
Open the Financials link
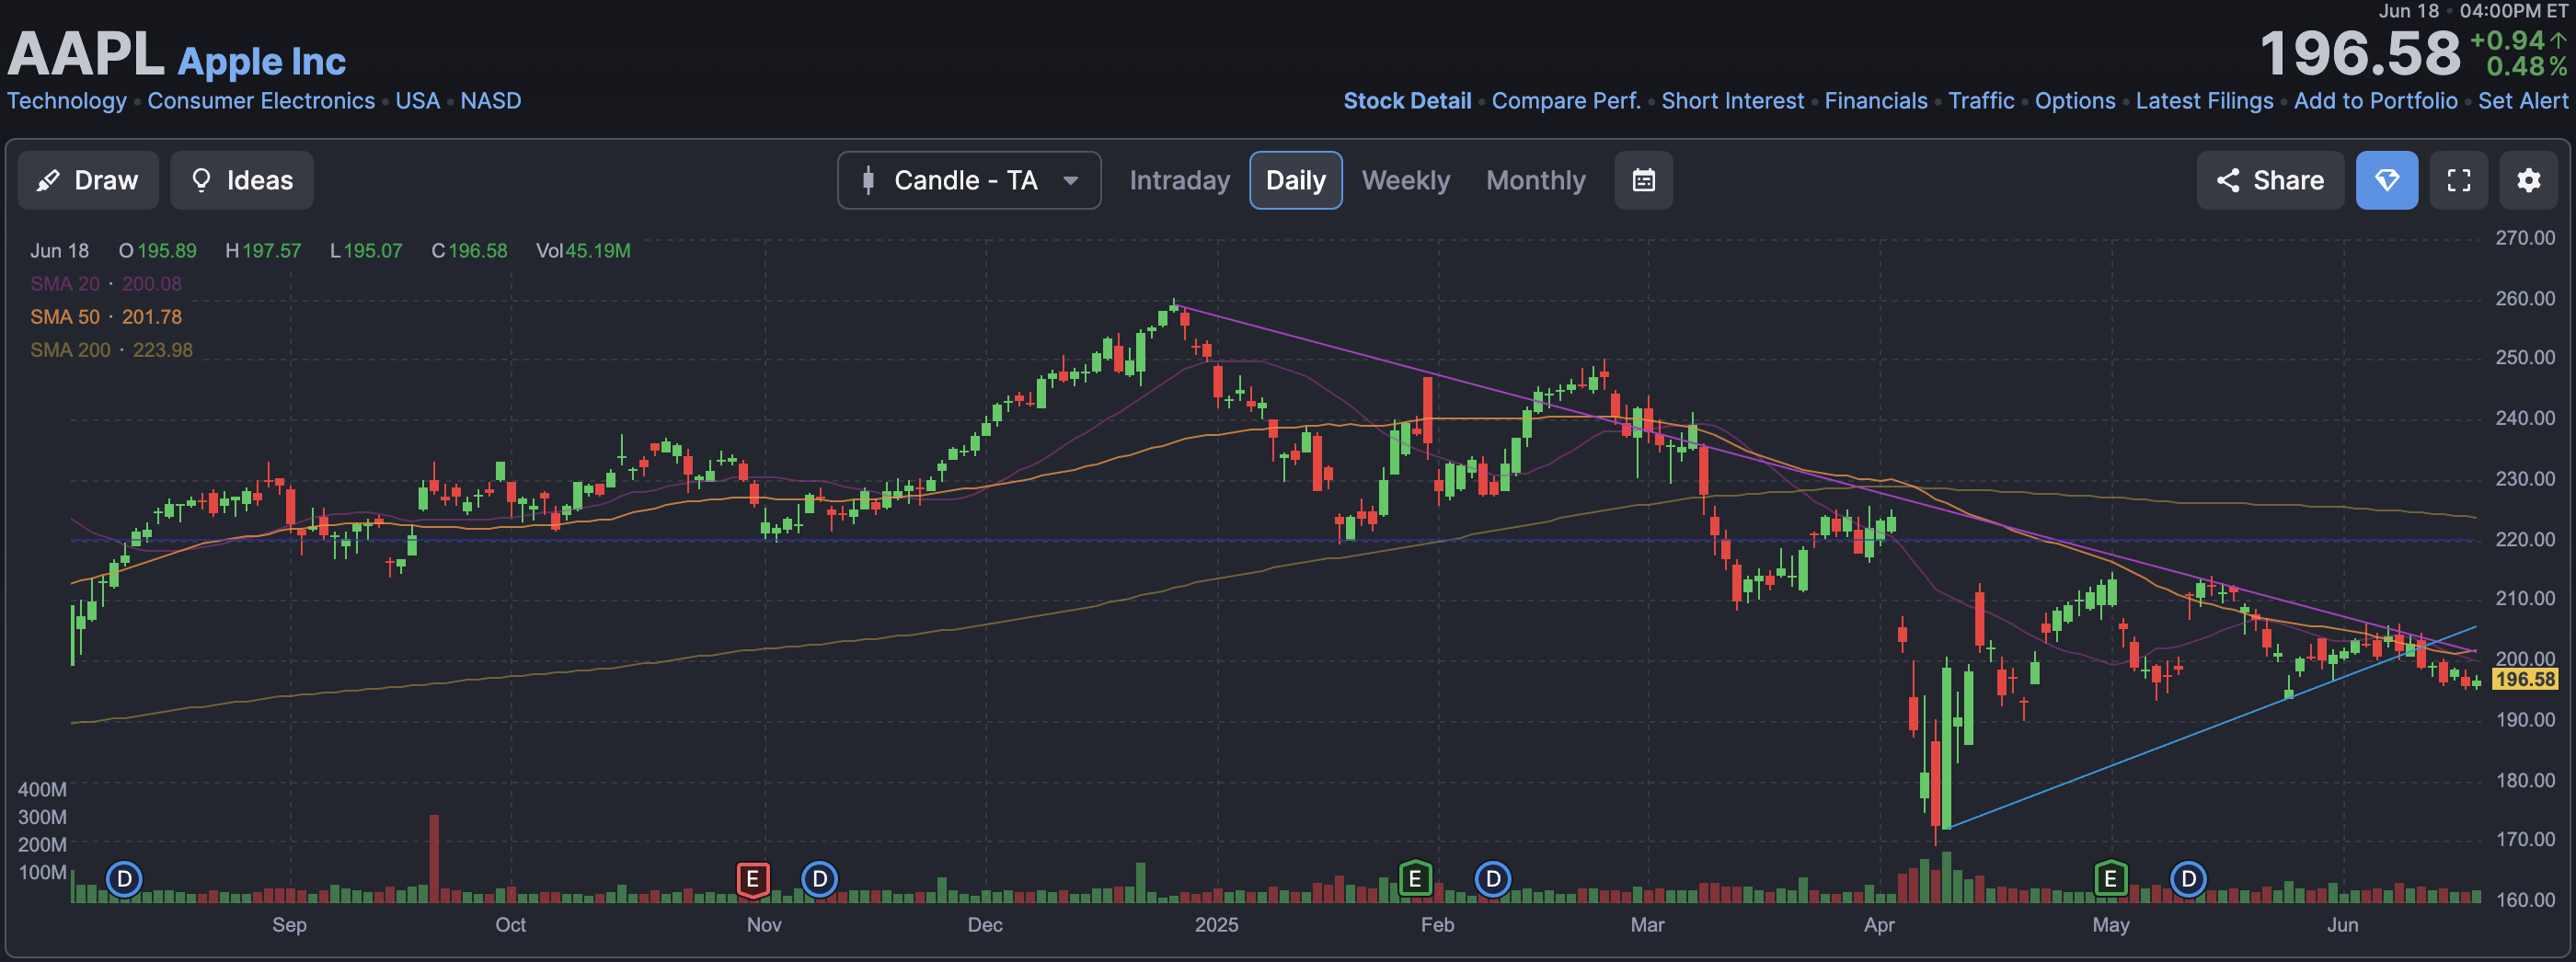[x=1876, y=101]
